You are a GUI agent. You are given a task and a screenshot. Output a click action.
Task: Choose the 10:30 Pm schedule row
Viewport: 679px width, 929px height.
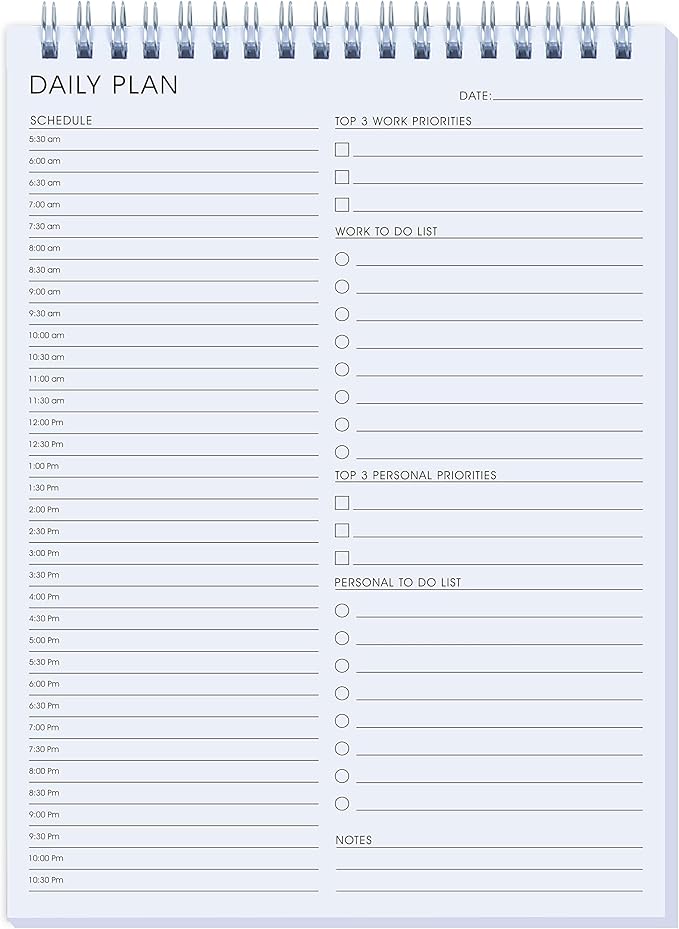click(x=174, y=880)
